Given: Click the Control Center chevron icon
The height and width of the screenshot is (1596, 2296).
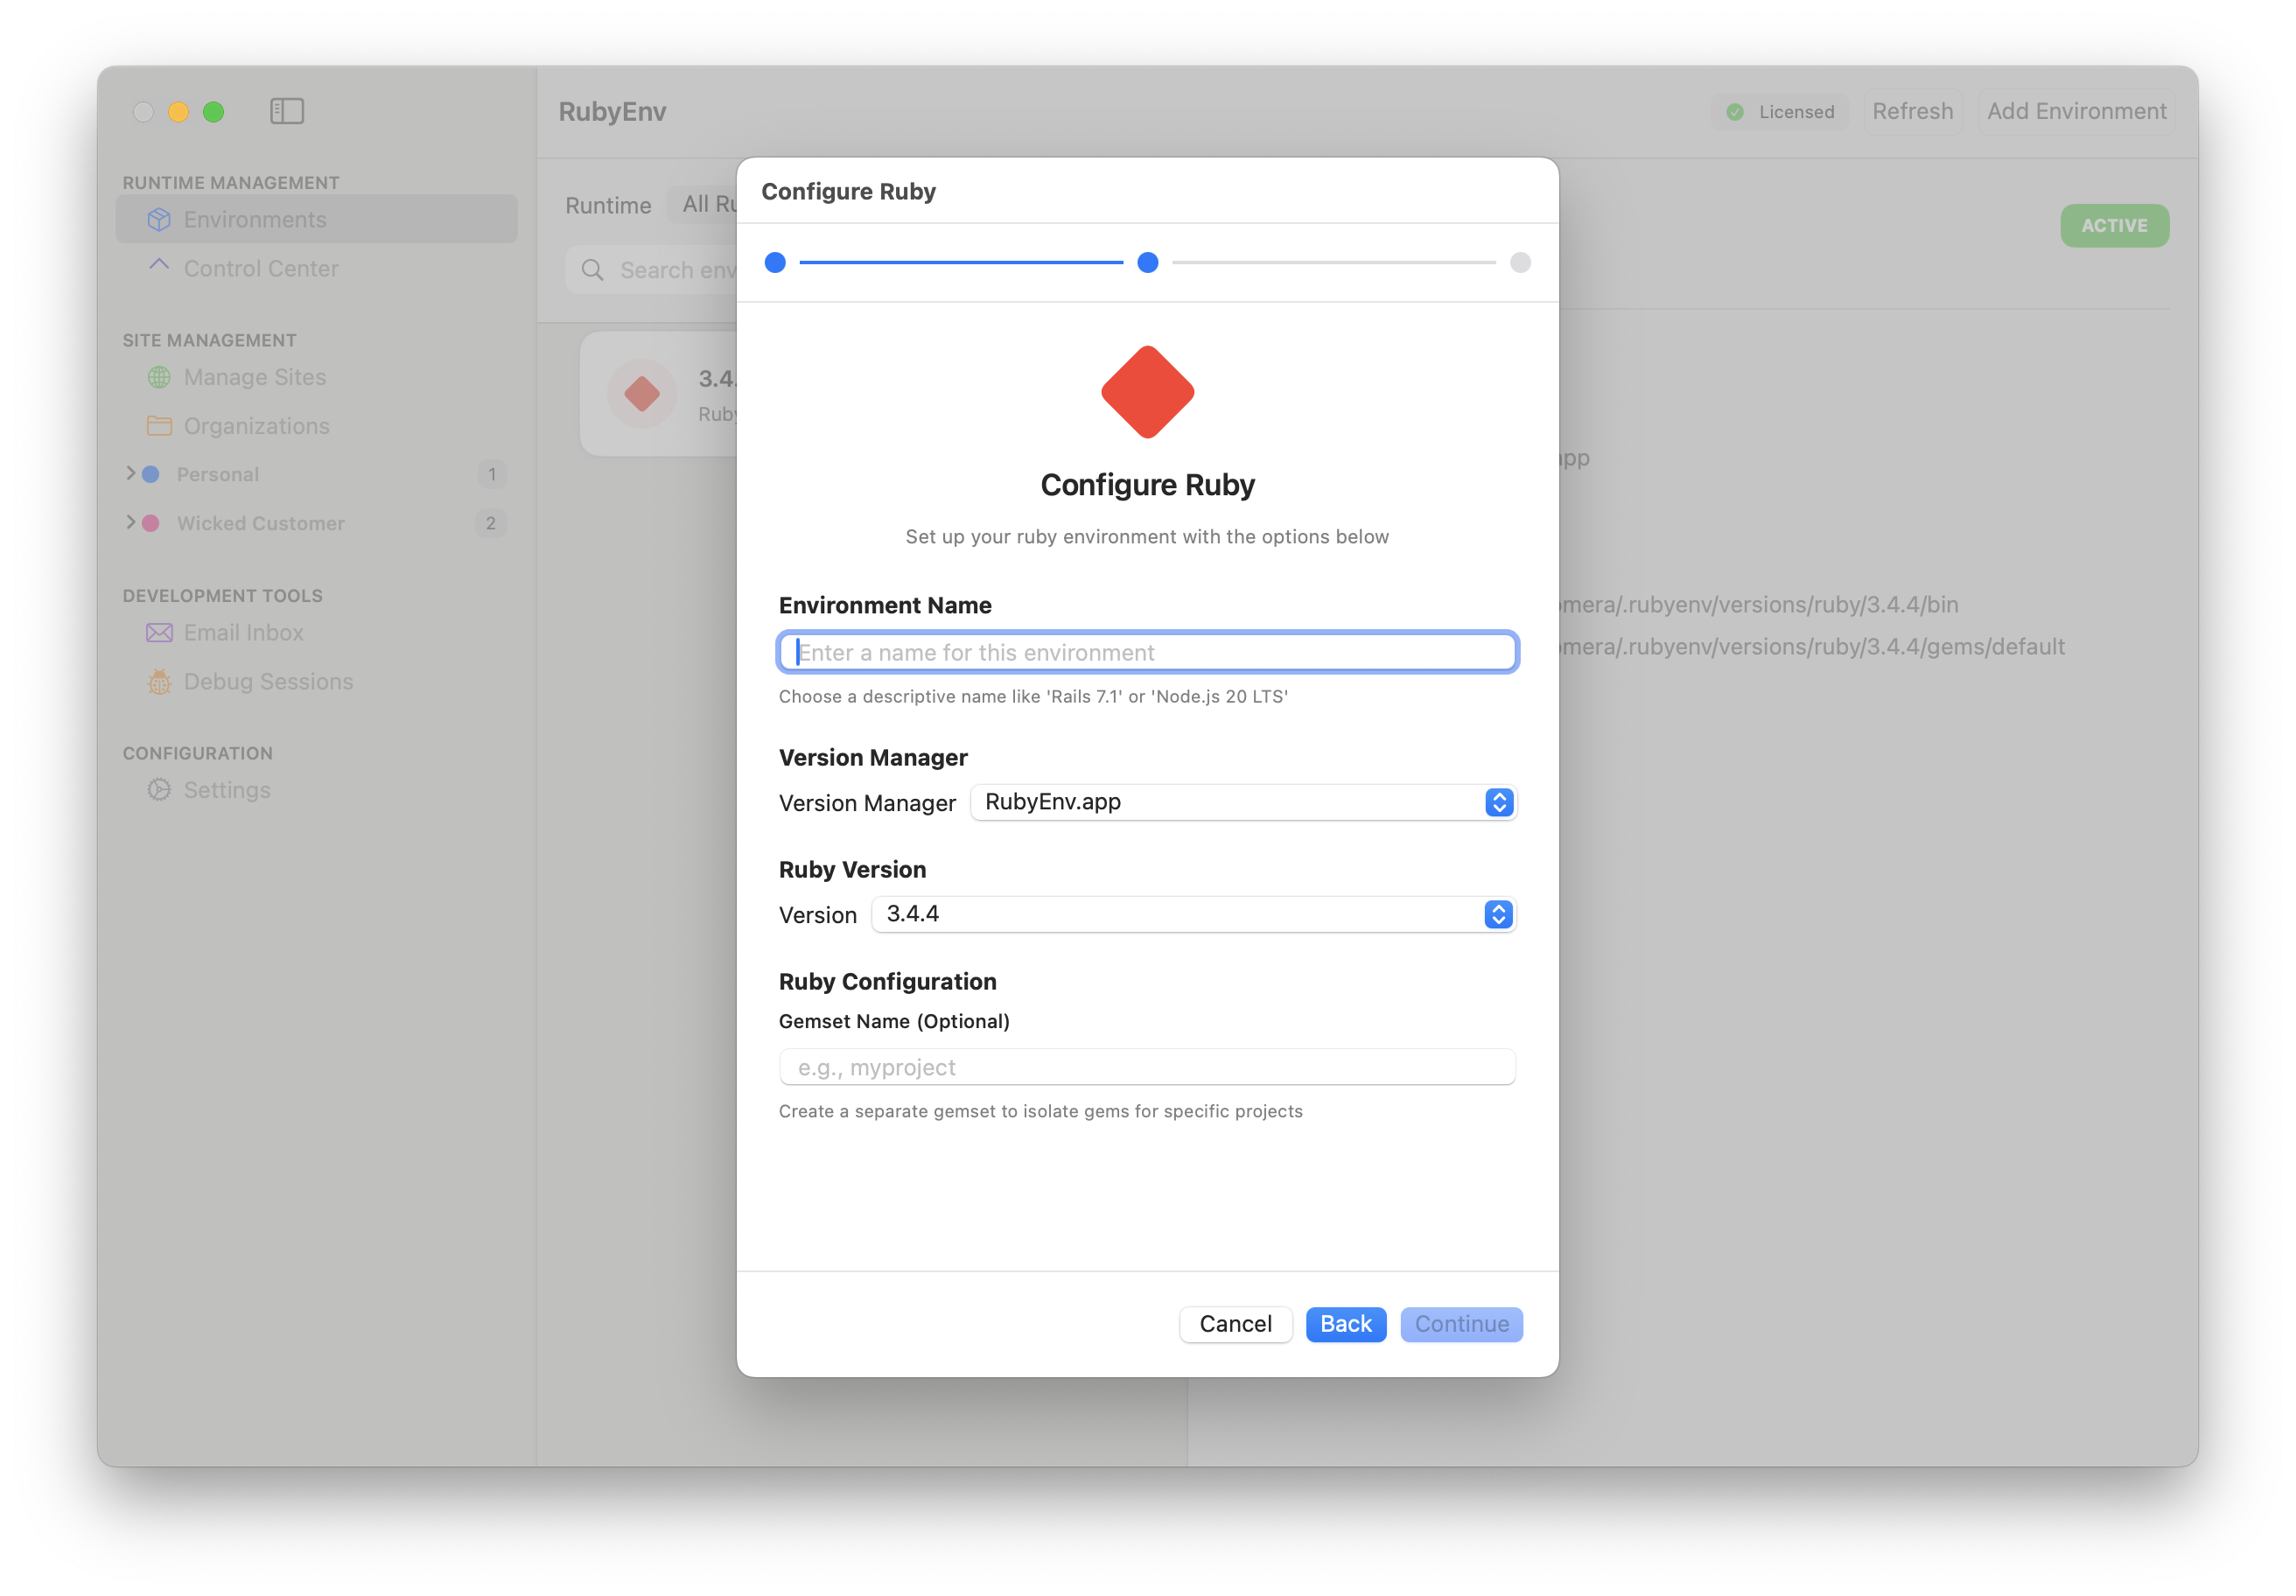Looking at the screenshot, I should (159, 265).
